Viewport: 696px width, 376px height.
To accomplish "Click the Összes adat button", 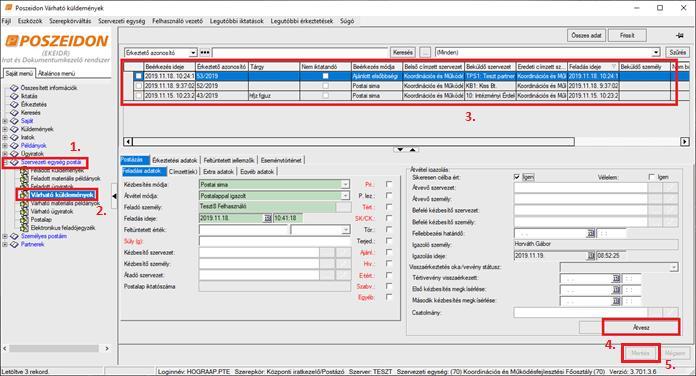I will coord(586,36).
